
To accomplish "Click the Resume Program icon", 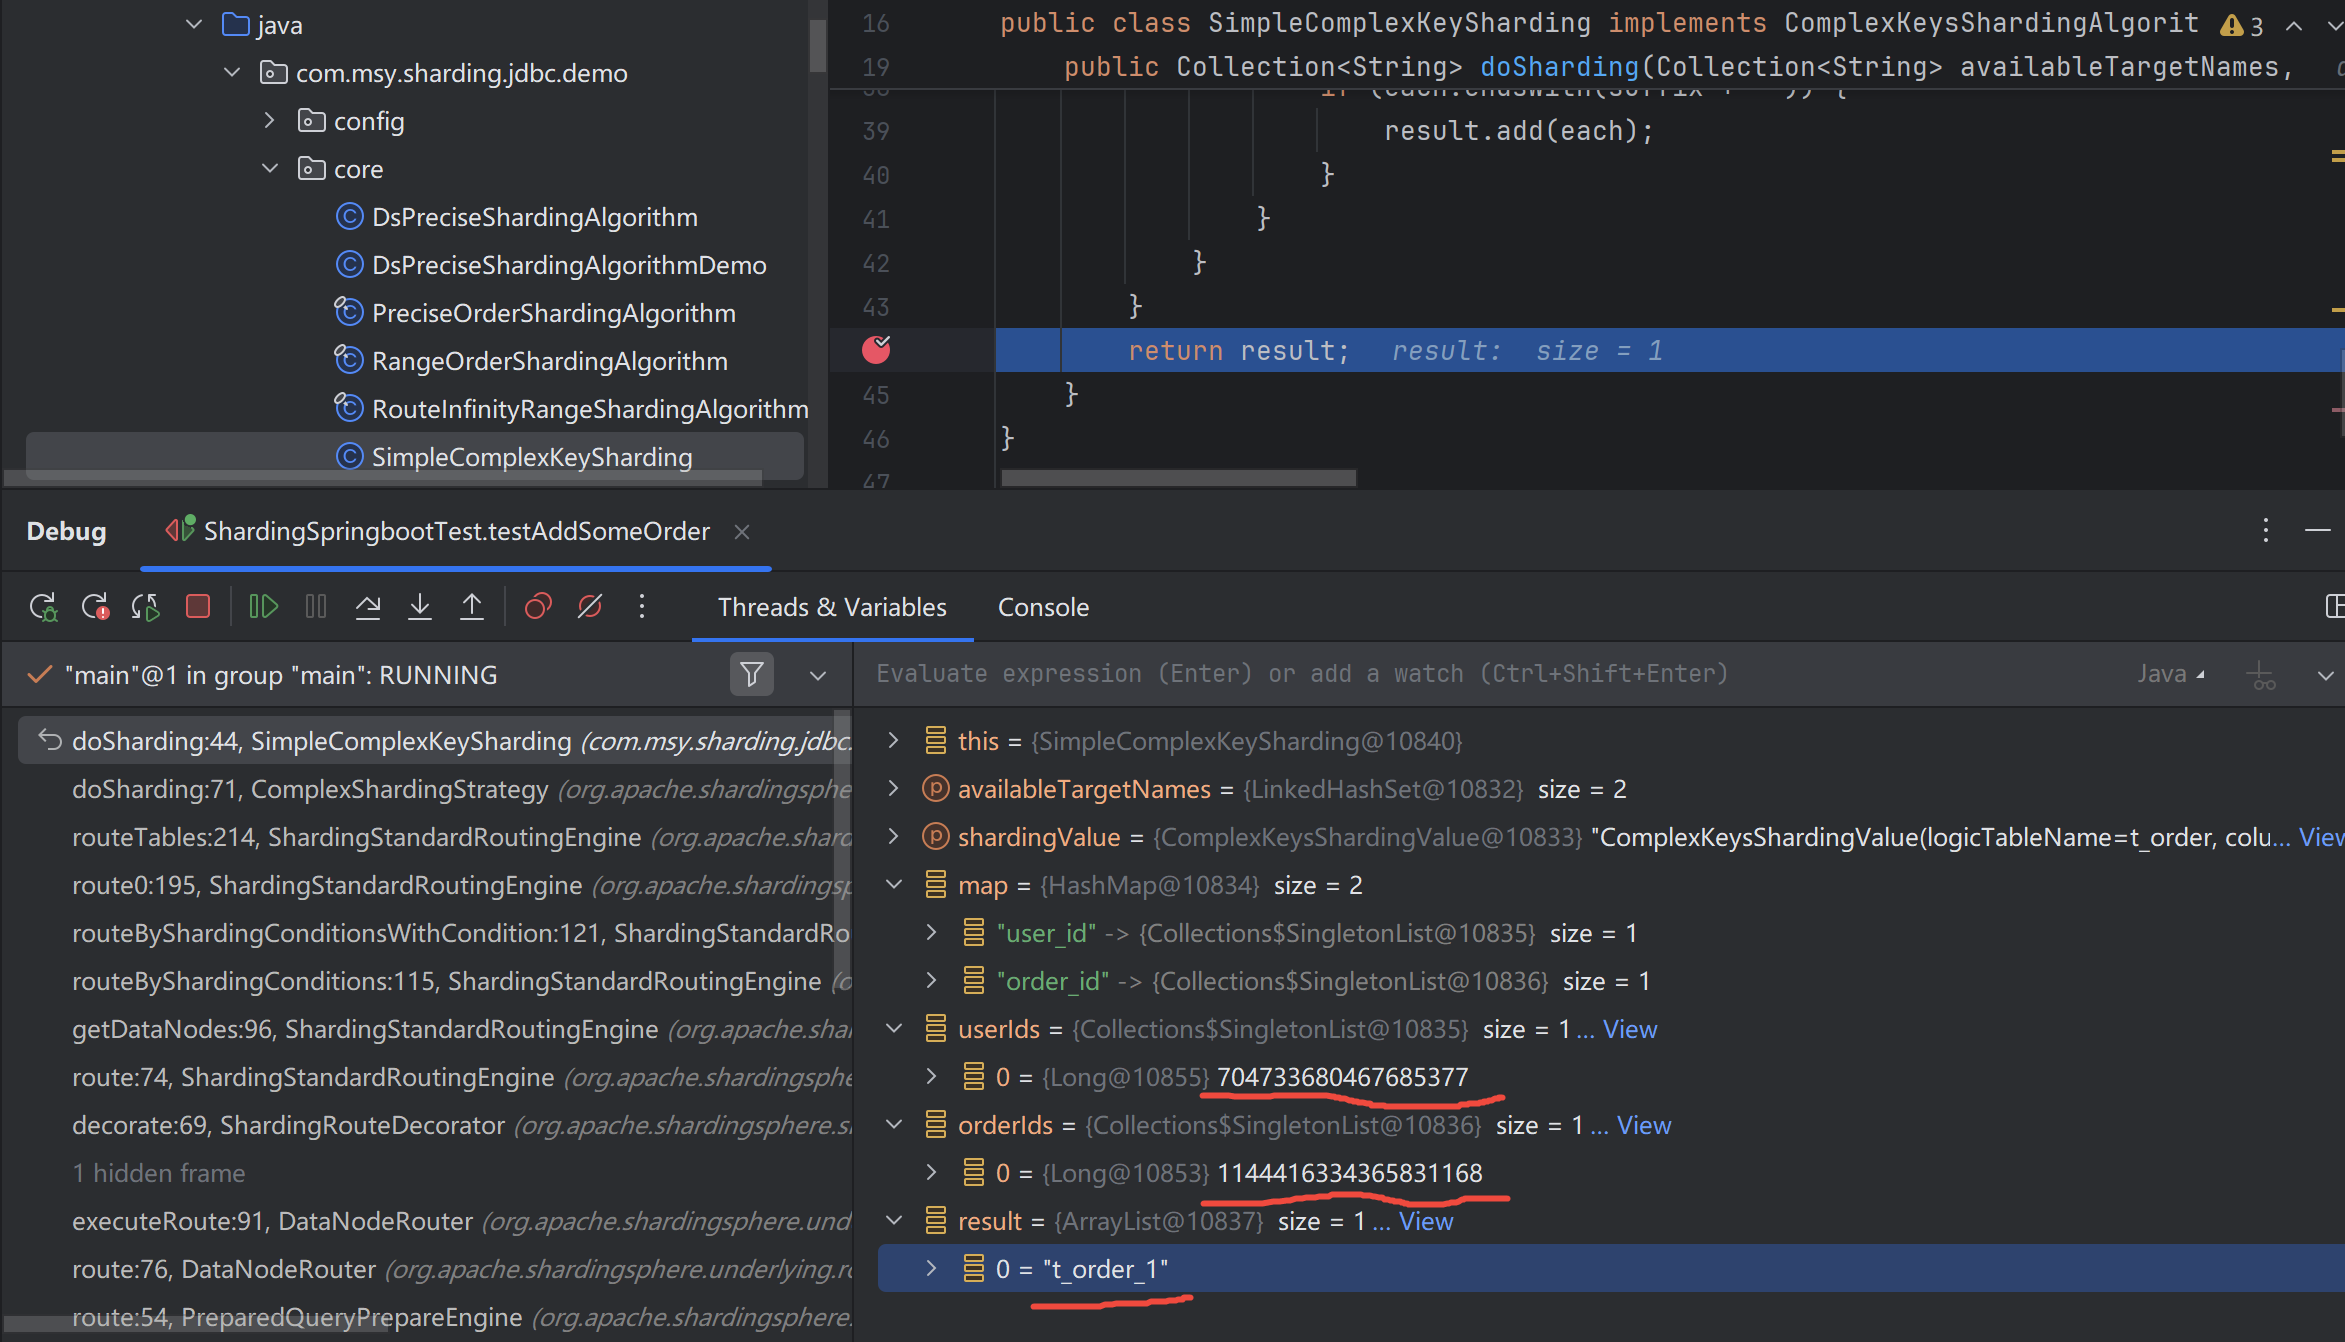I will (x=263, y=607).
